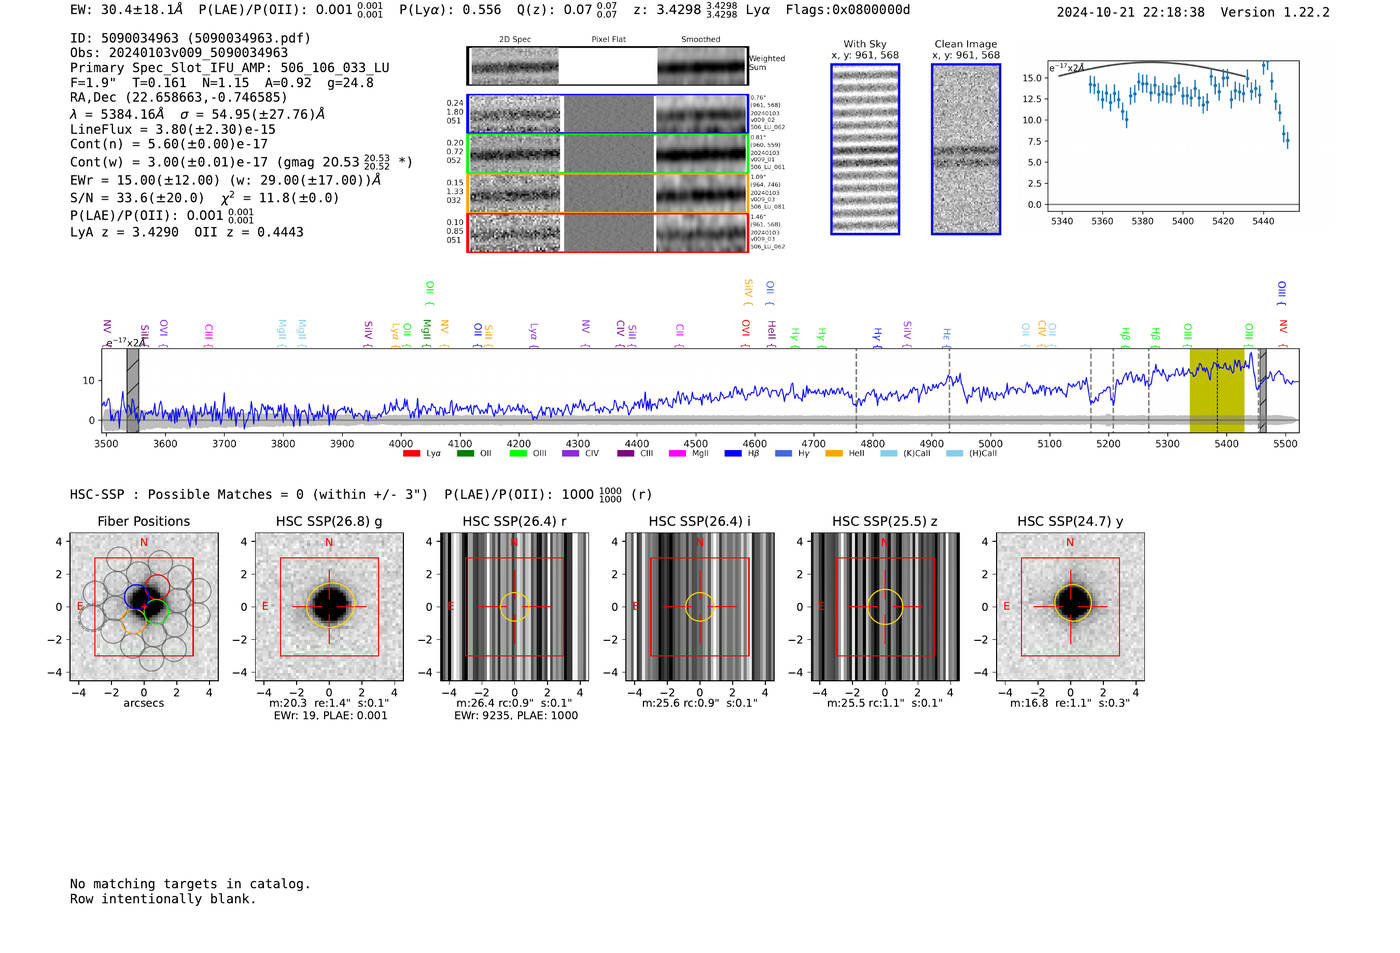Viewport: 1400px width, 953px height.
Task: Click the Clean Image detector cutout
Action: coord(966,149)
